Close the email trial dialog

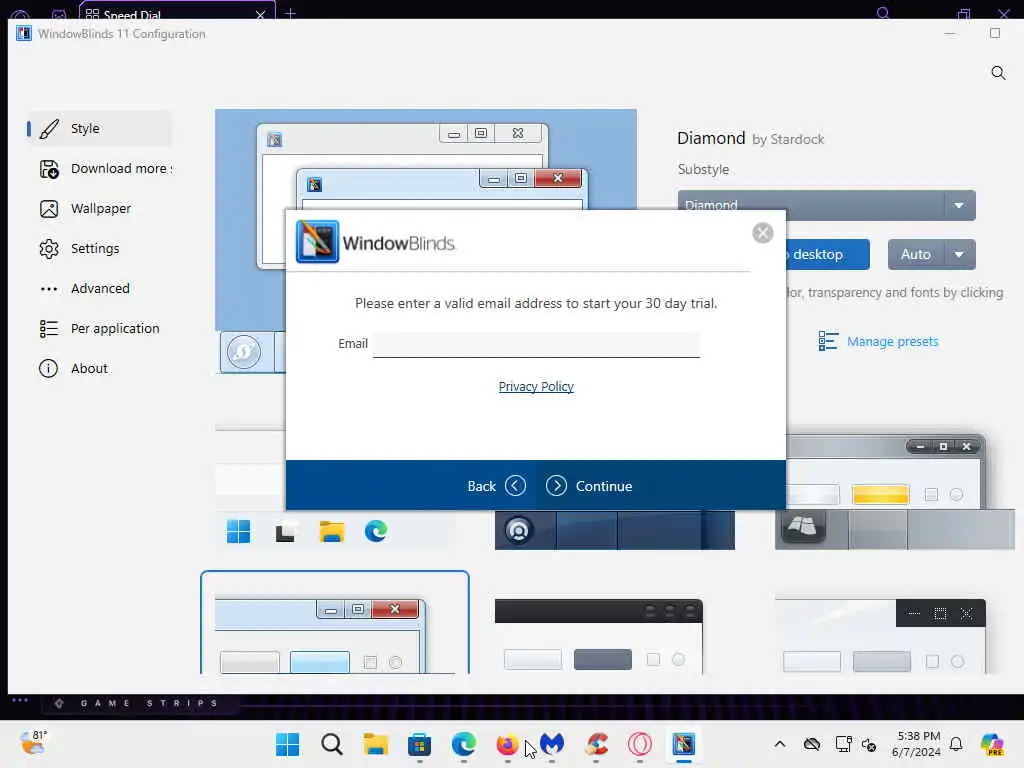[x=762, y=233]
